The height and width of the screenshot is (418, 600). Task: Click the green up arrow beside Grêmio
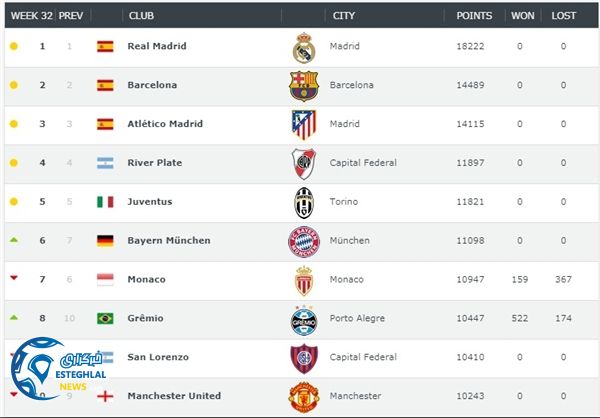pos(13,318)
